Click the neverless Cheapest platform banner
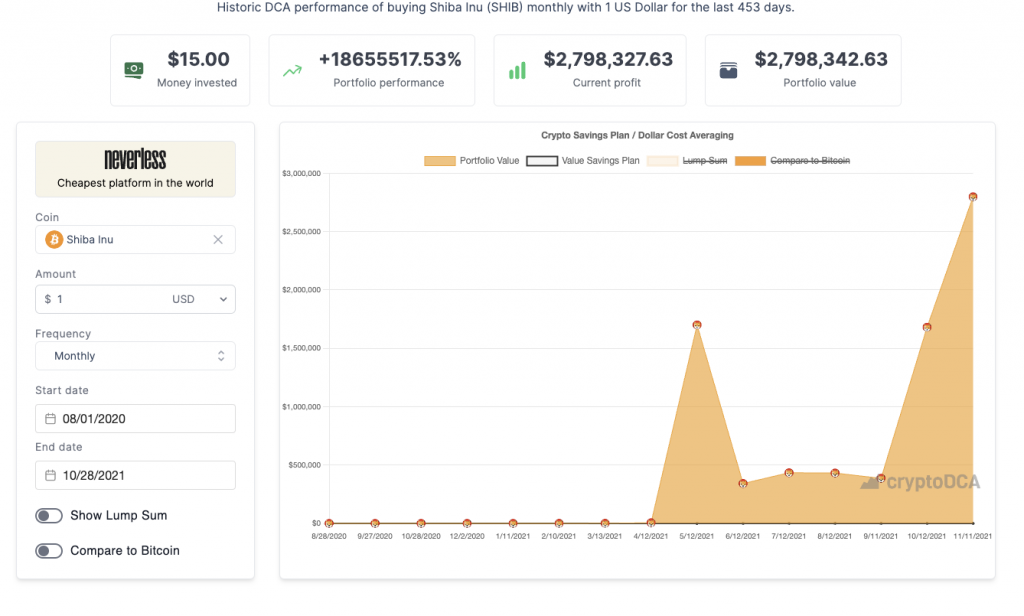The height and width of the screenshot is (616, 1024). [135, 169]
